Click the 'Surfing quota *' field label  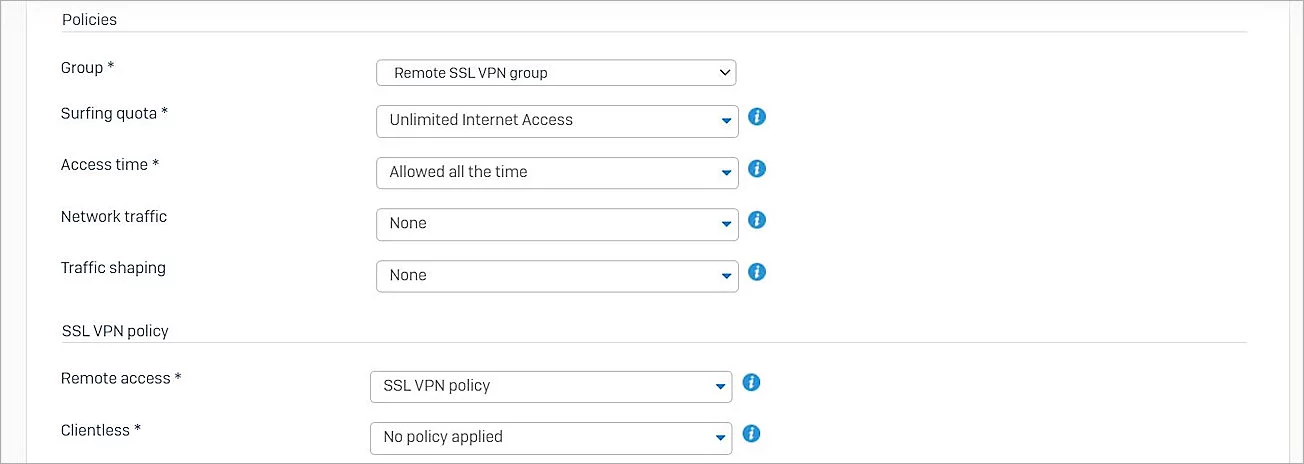114,113
